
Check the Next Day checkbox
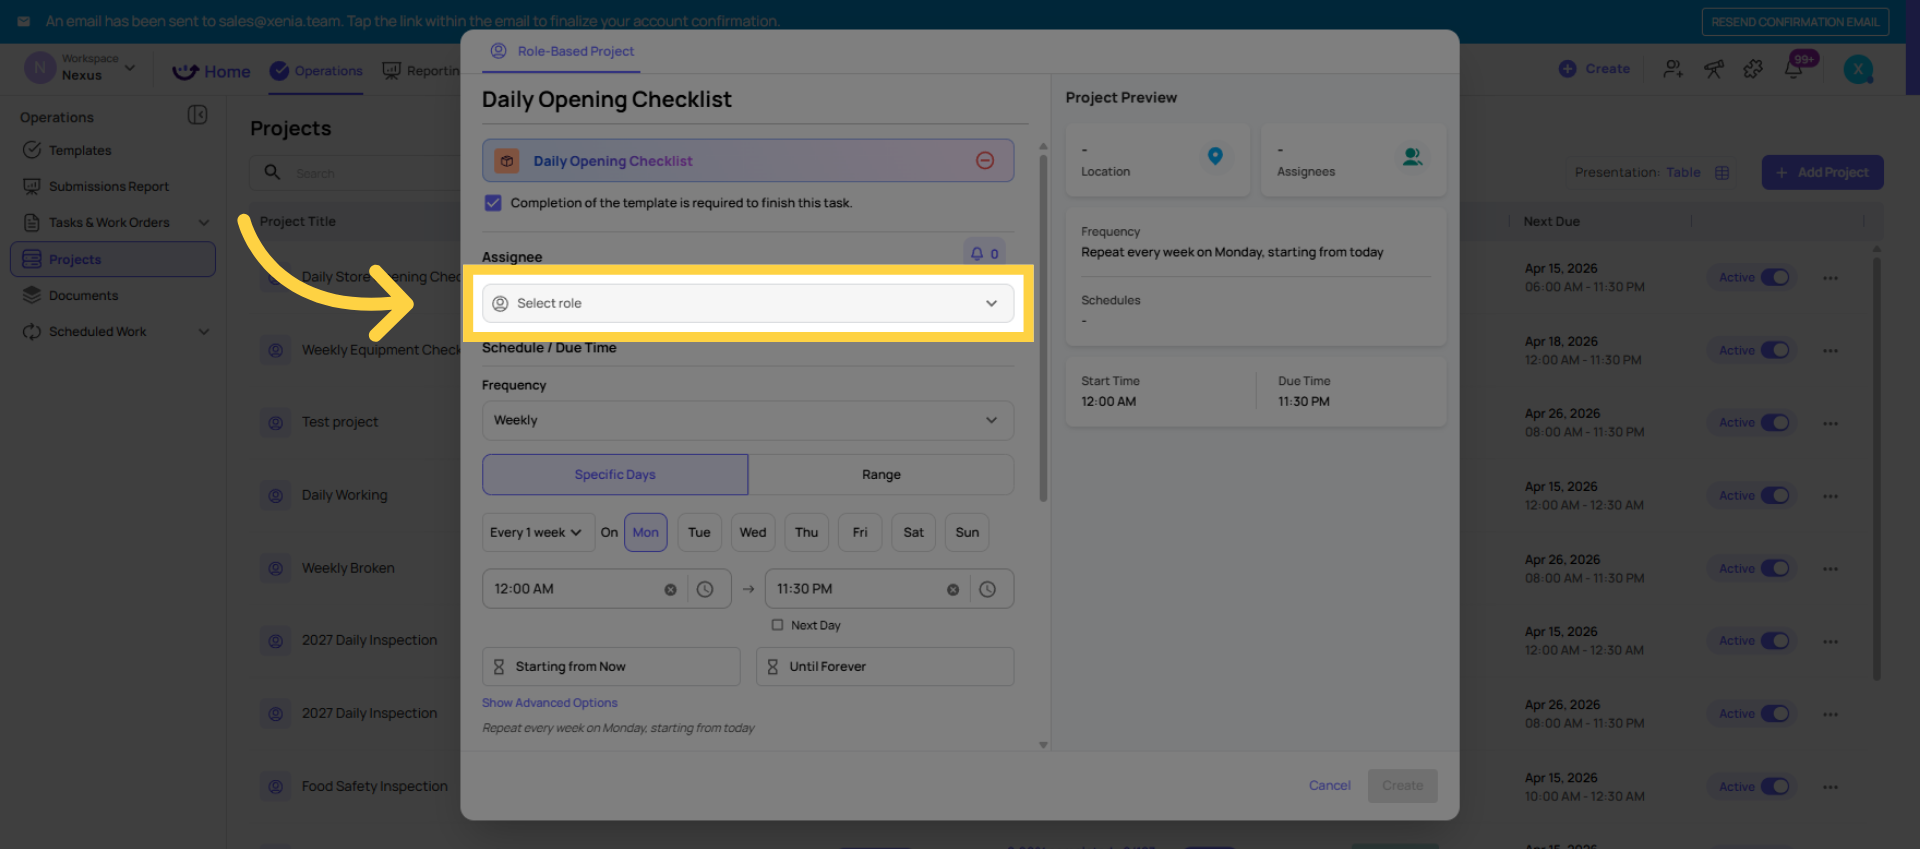(777, 625)
